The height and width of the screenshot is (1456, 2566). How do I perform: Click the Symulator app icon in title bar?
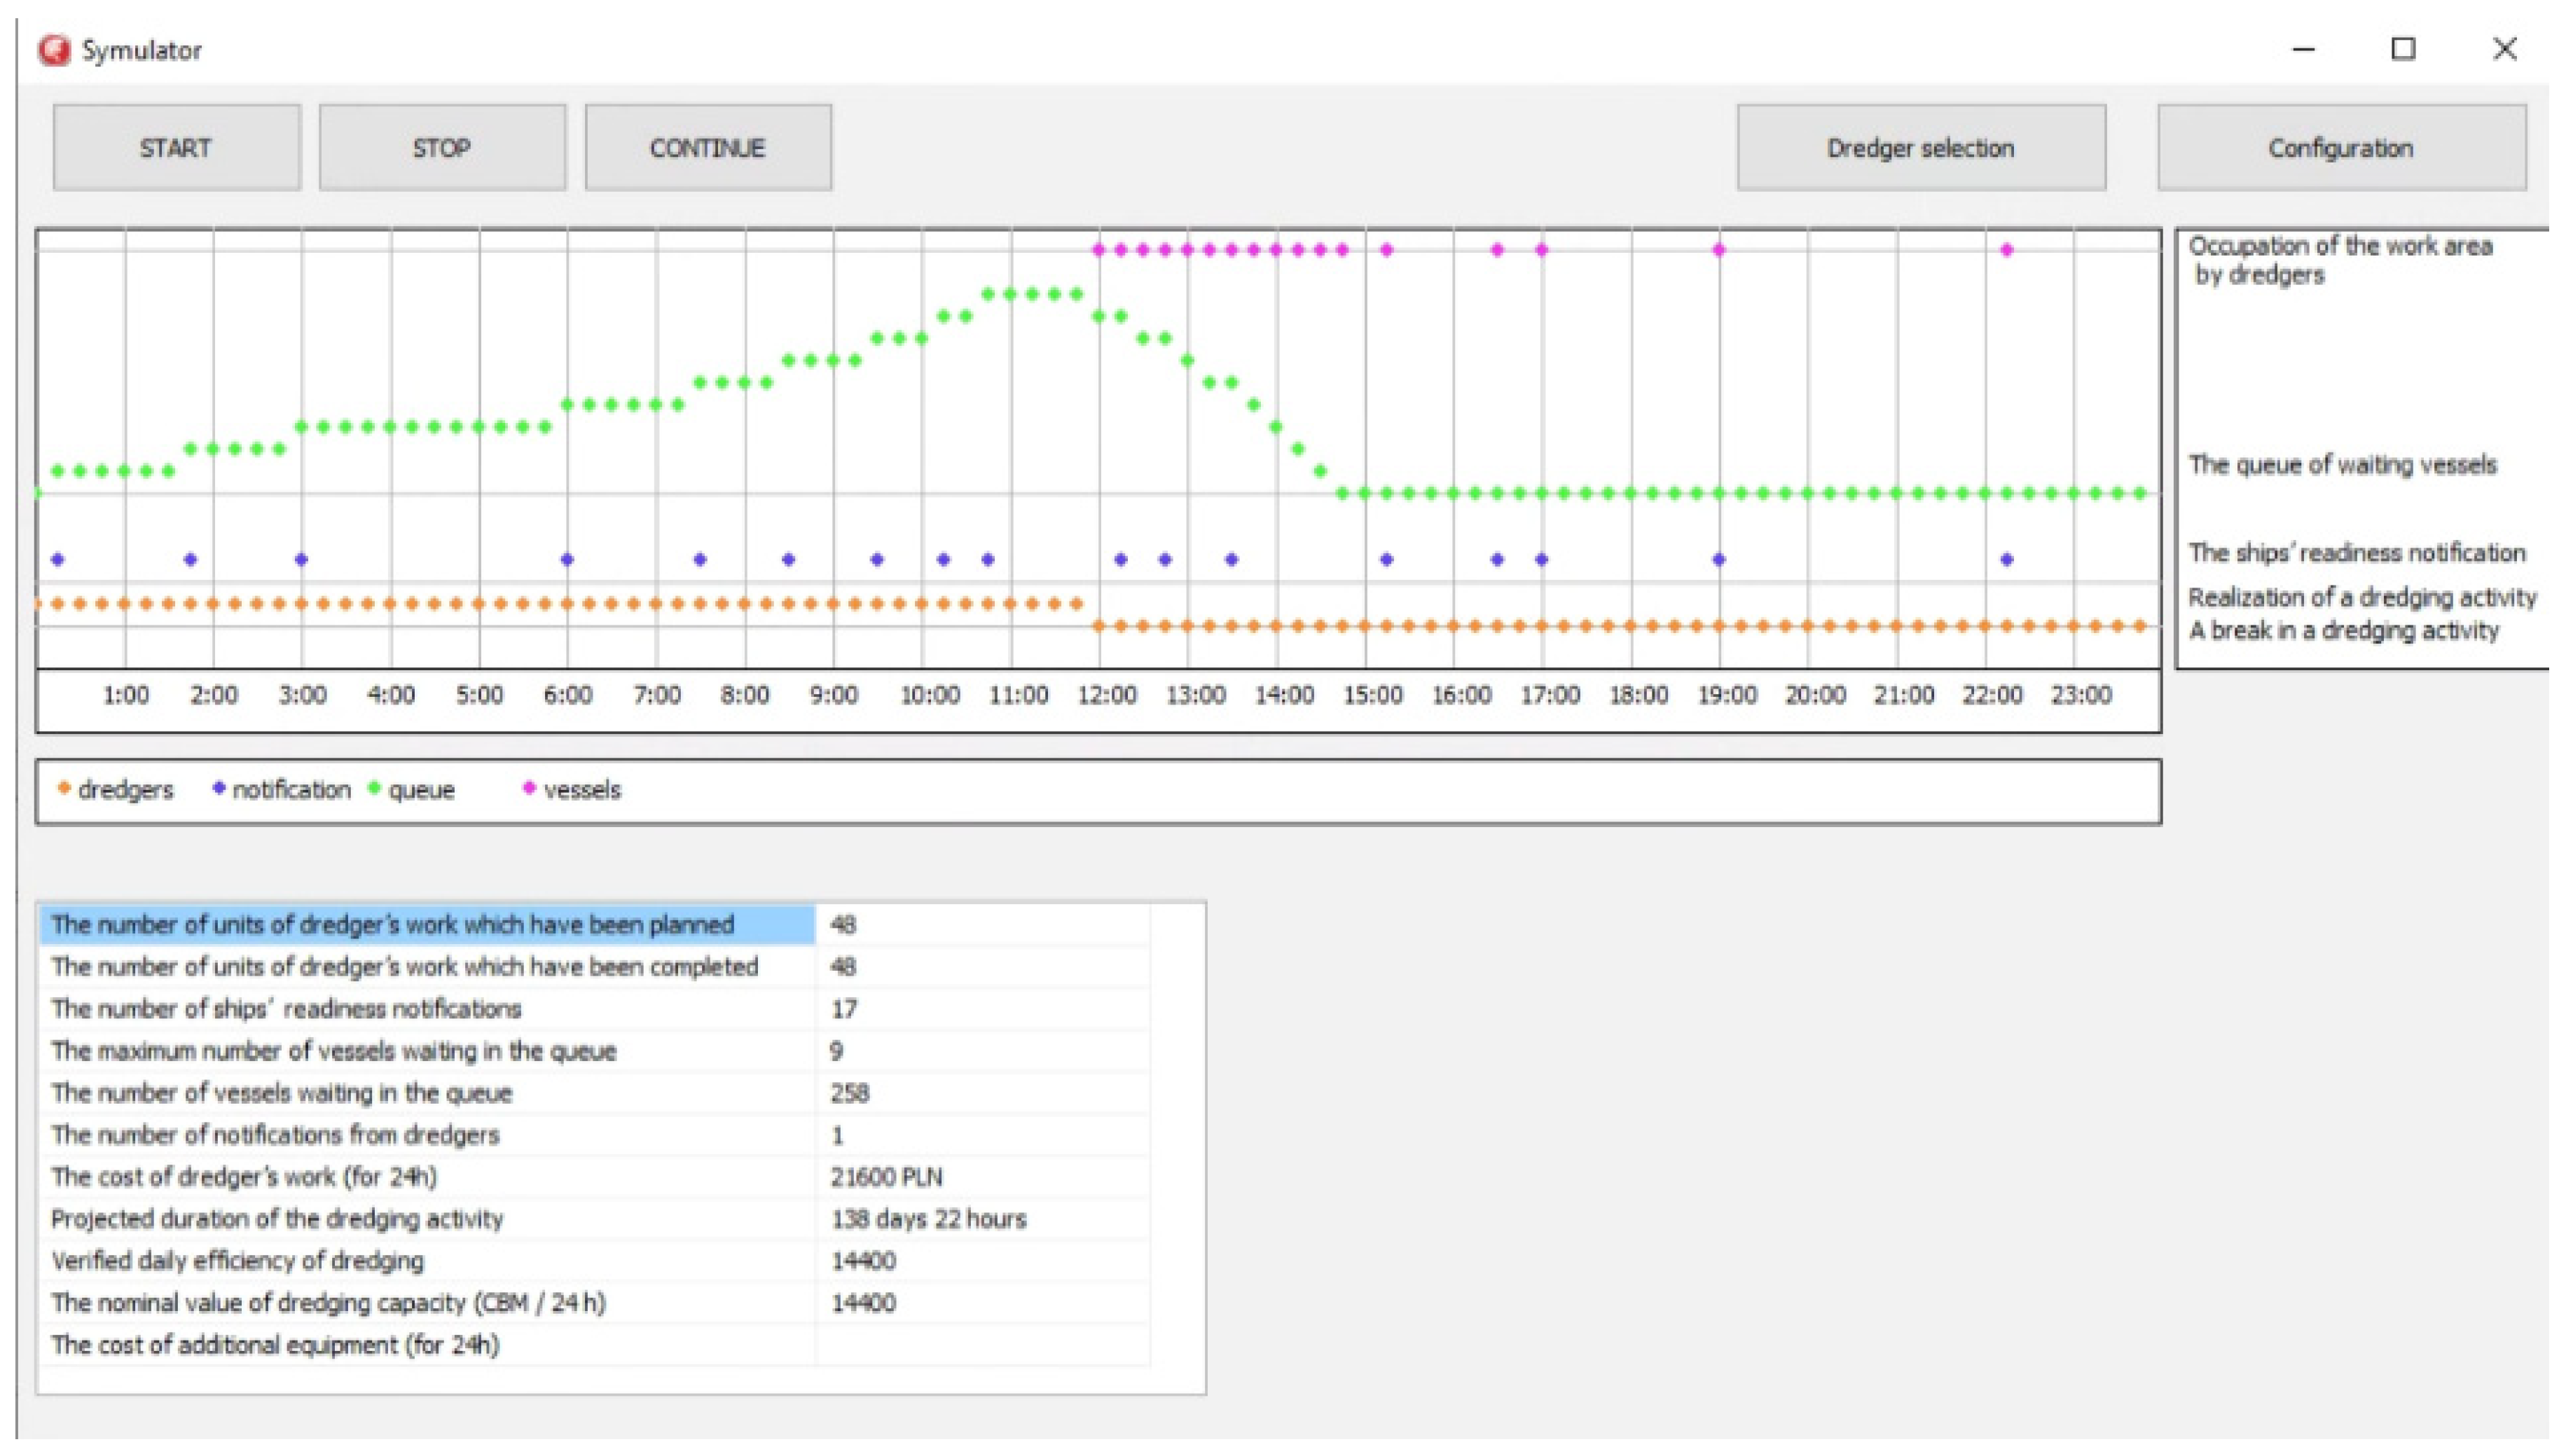(54, 50)
